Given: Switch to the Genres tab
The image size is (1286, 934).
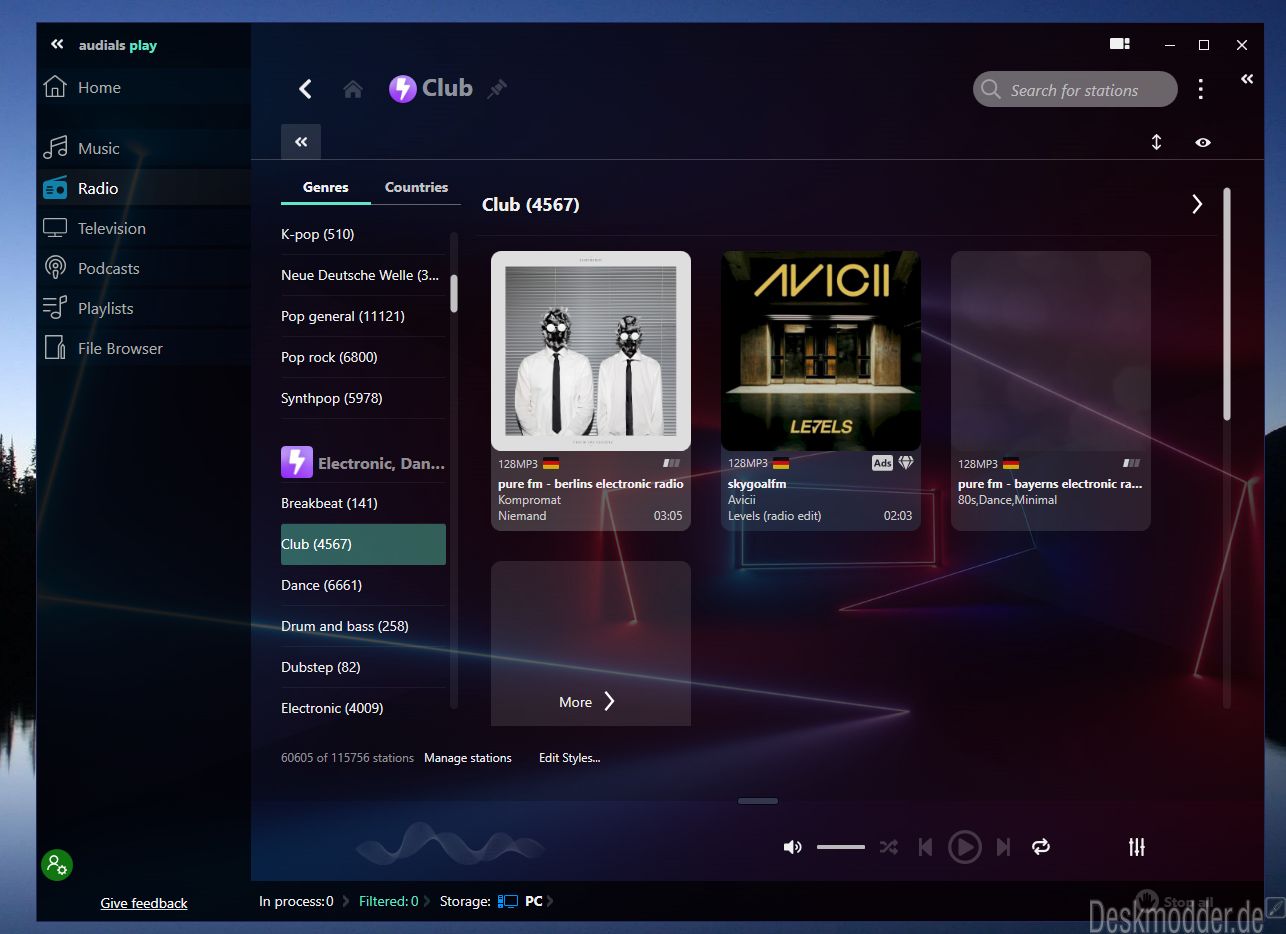Looking at the screenshot, I should pos(326,187).
